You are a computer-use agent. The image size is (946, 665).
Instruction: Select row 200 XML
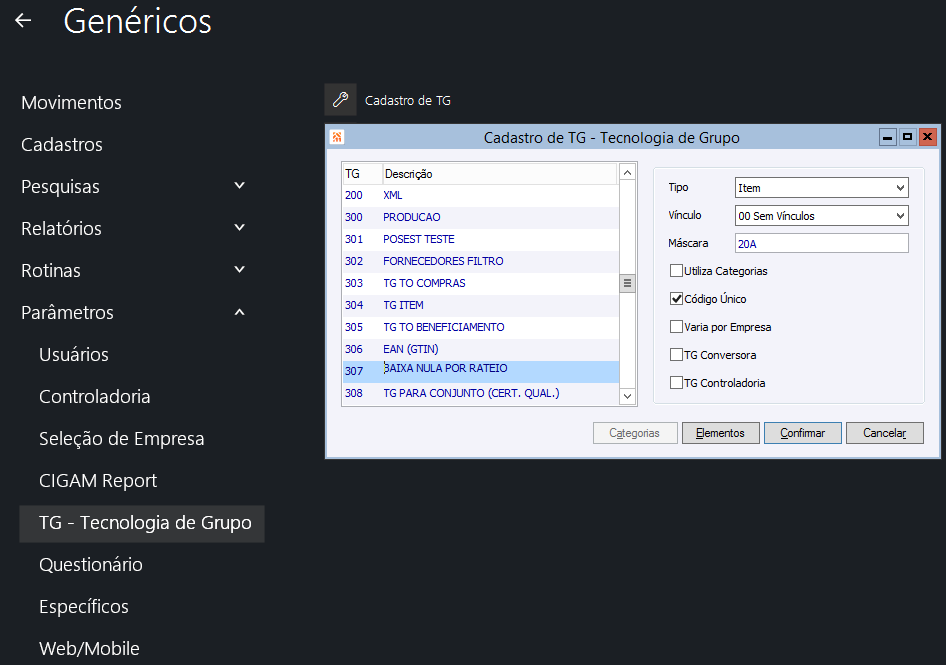point(480,196)
